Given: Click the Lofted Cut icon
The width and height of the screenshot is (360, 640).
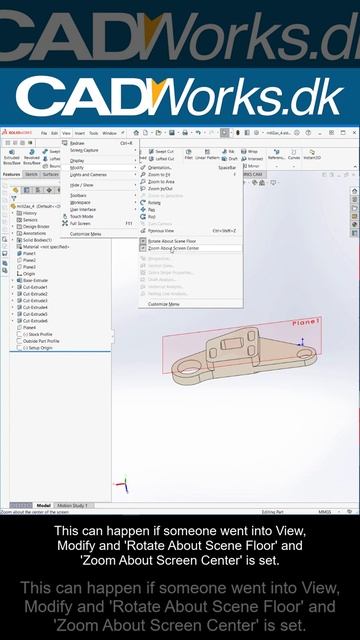Looking at the screenshot, I should pos(152,159).
